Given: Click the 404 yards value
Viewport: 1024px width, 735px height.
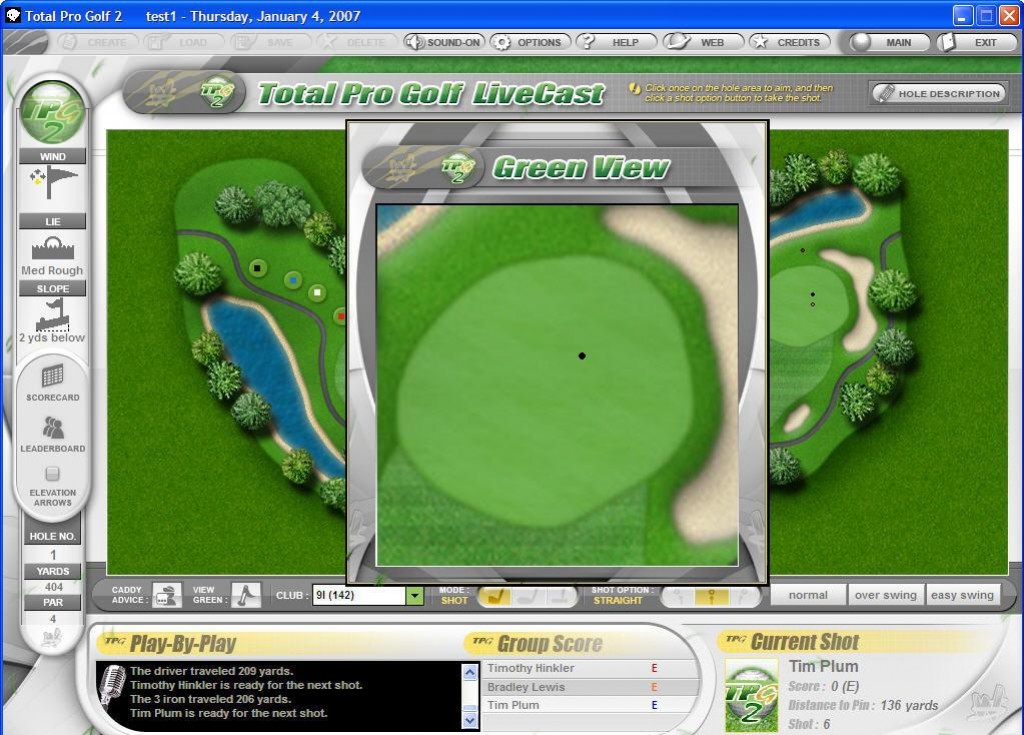Looking at the screenshot, I should [x=54, y=587].
